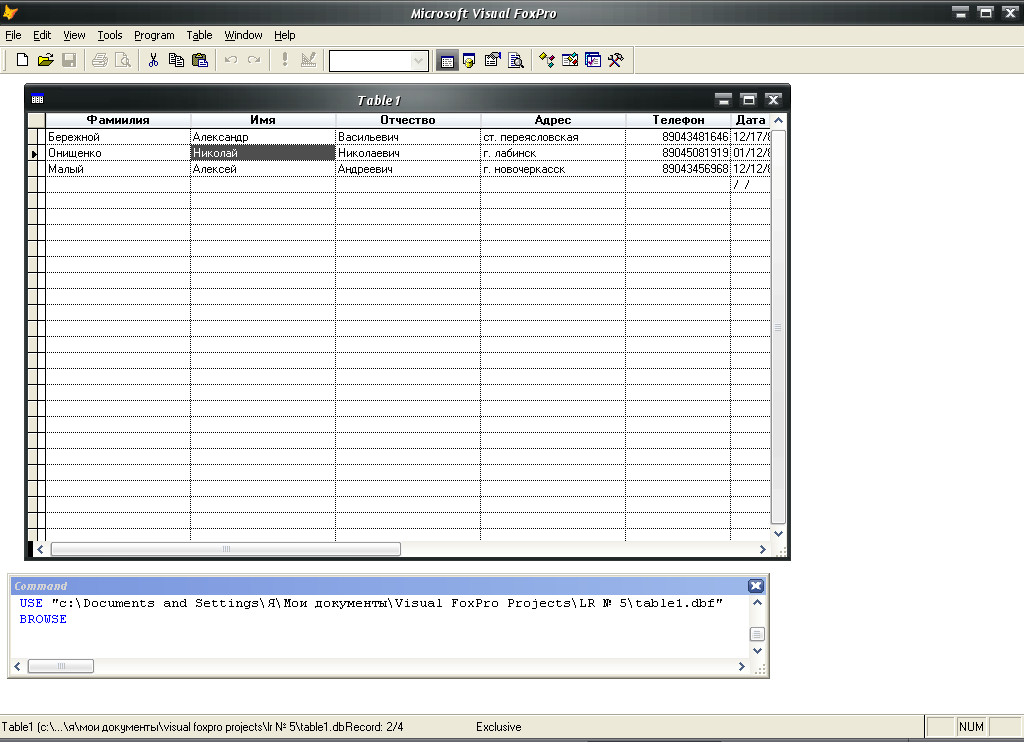Click Table1 window table icon
The image size is (1024, 742).
click(x=37, y=99)
